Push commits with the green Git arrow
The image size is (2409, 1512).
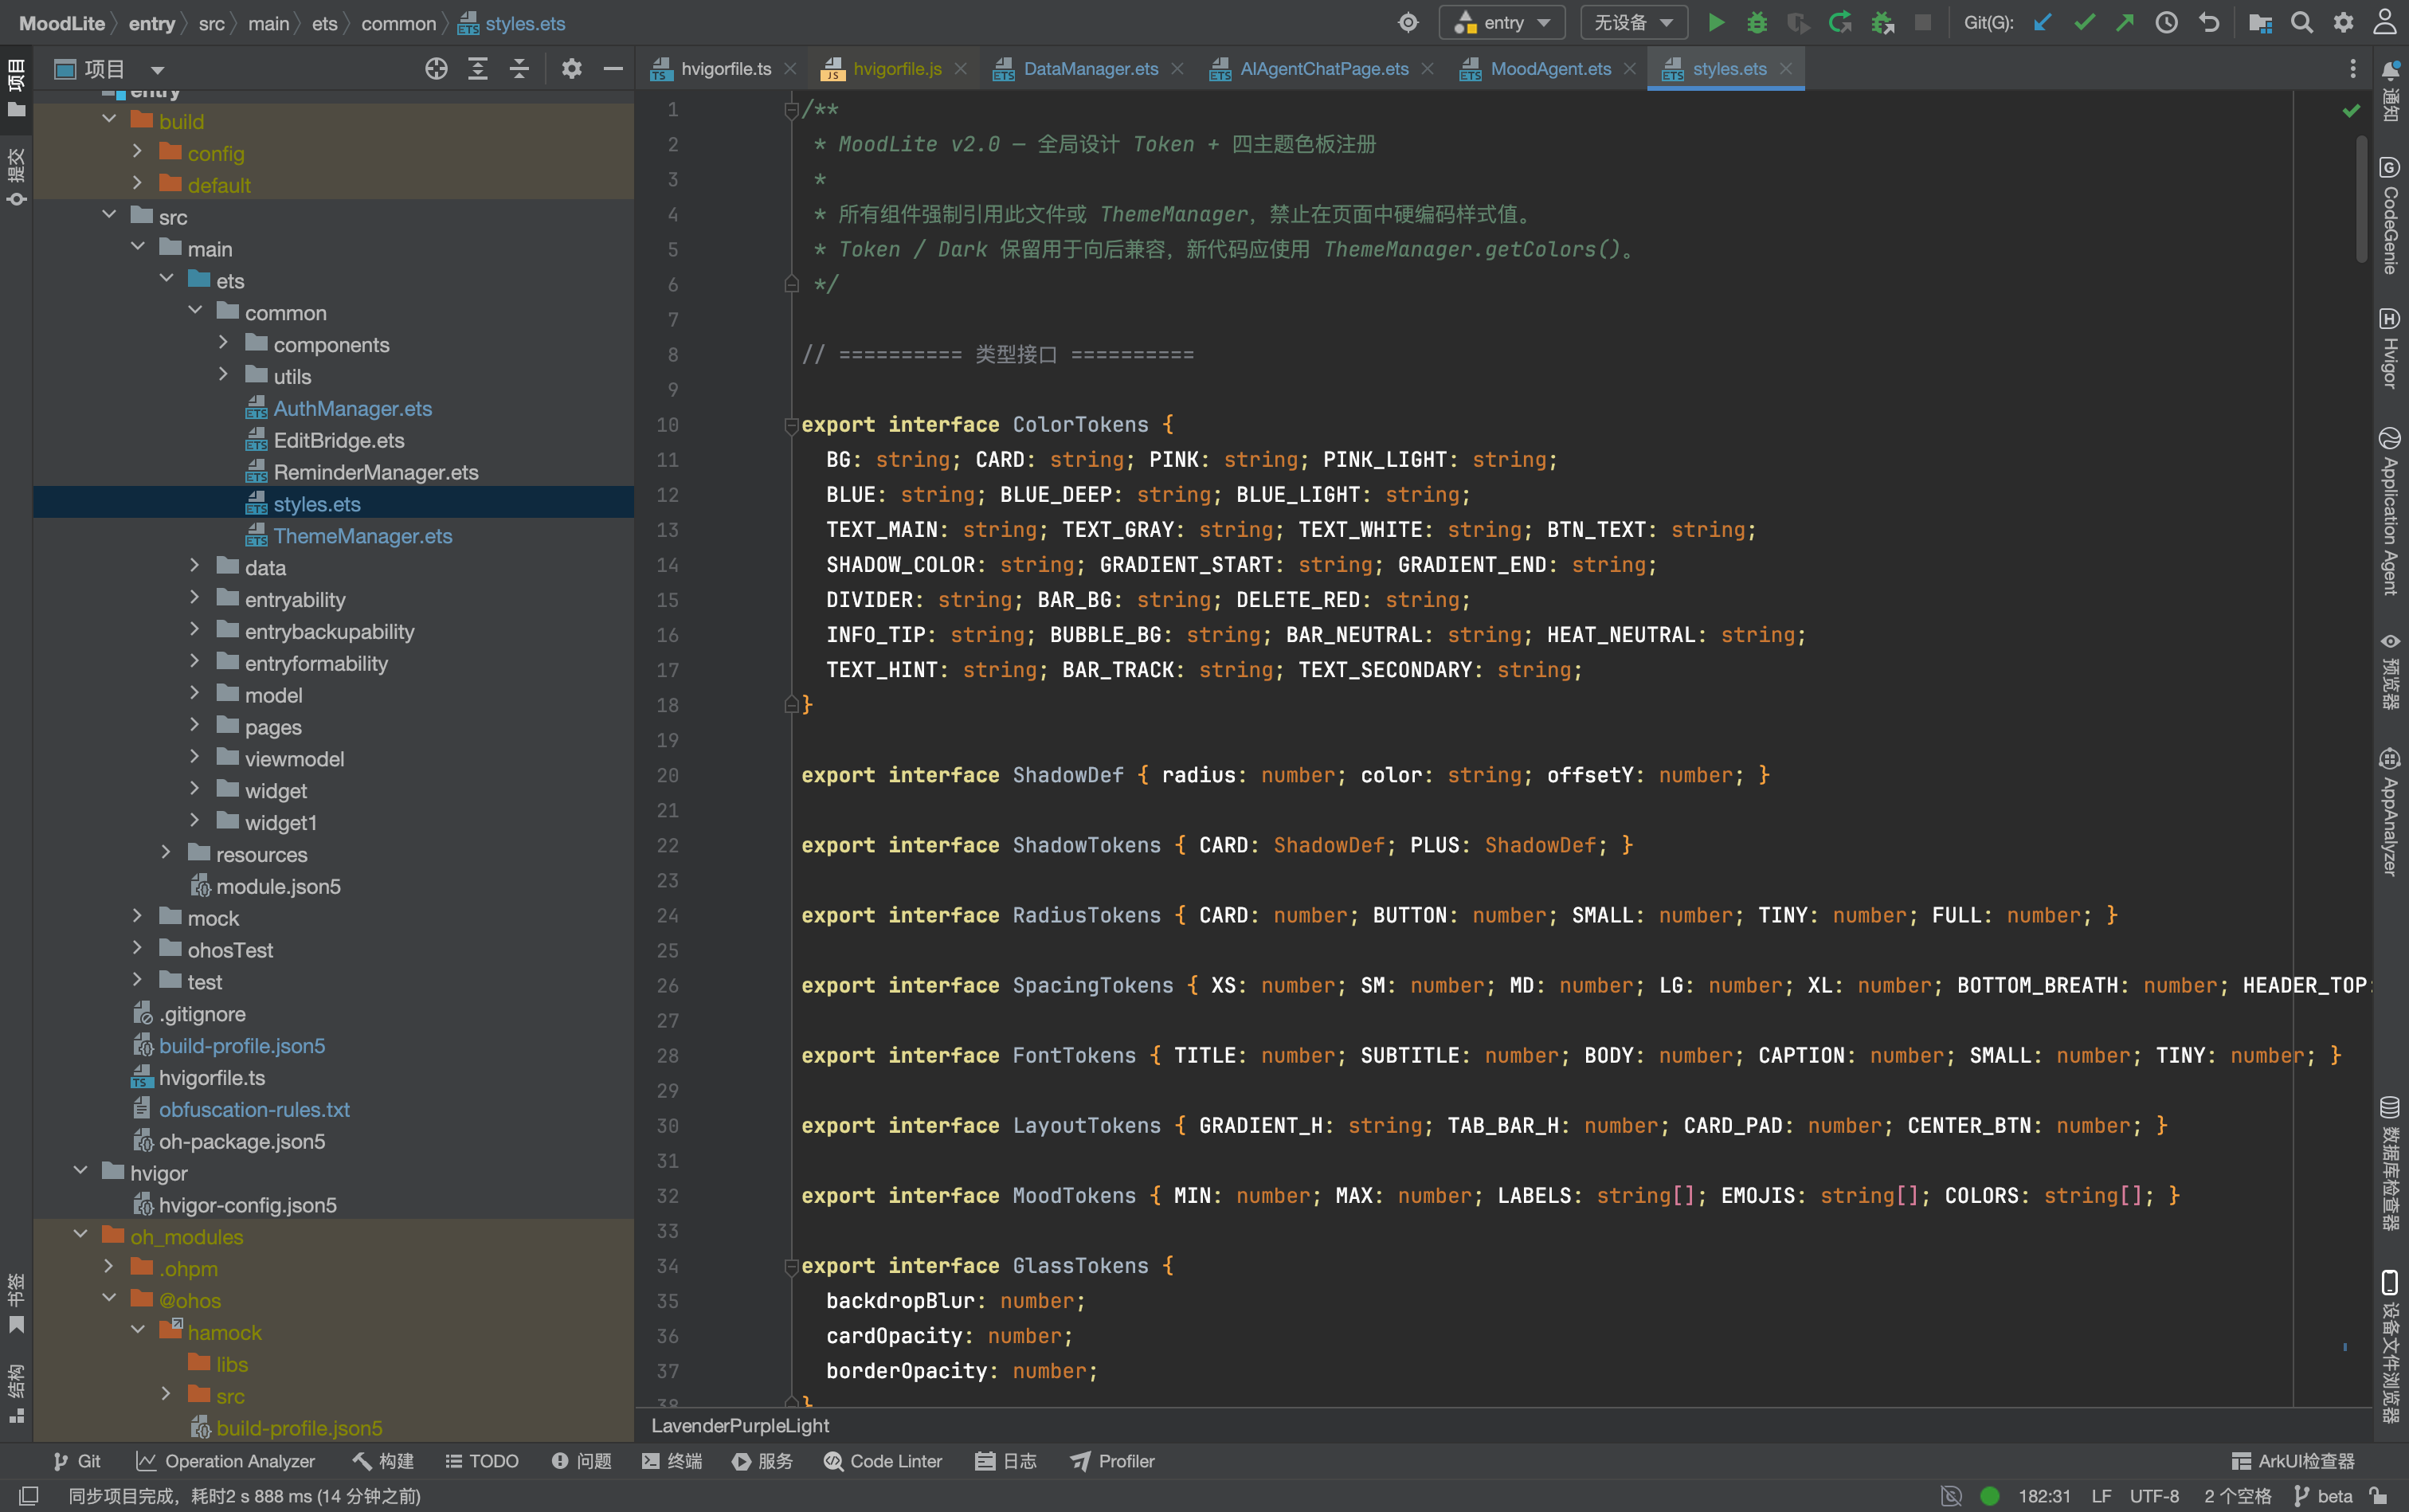click(2125, 23)
